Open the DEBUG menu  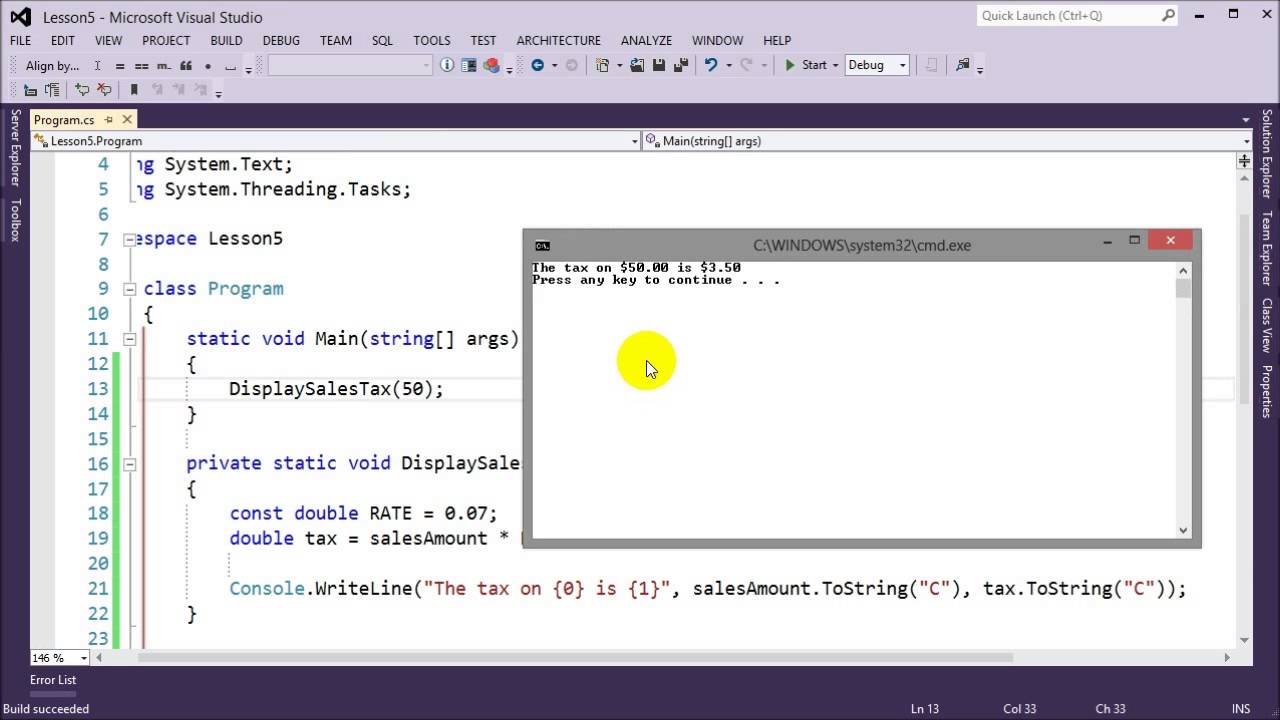tap(281, 40)
